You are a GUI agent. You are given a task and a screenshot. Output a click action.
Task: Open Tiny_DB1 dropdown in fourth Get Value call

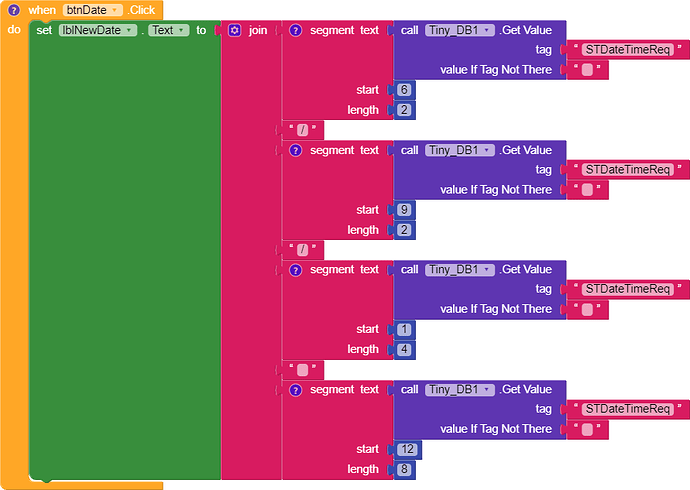coord(460,390)
